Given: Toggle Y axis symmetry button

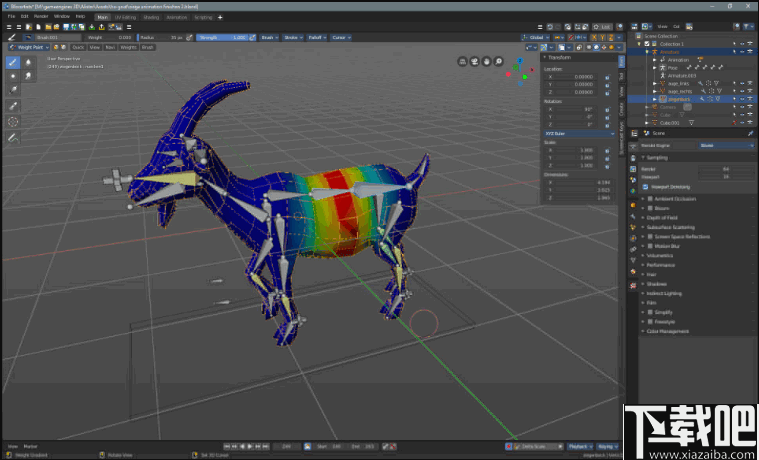Looking at the screenshot, I should (x=602, y=37).
